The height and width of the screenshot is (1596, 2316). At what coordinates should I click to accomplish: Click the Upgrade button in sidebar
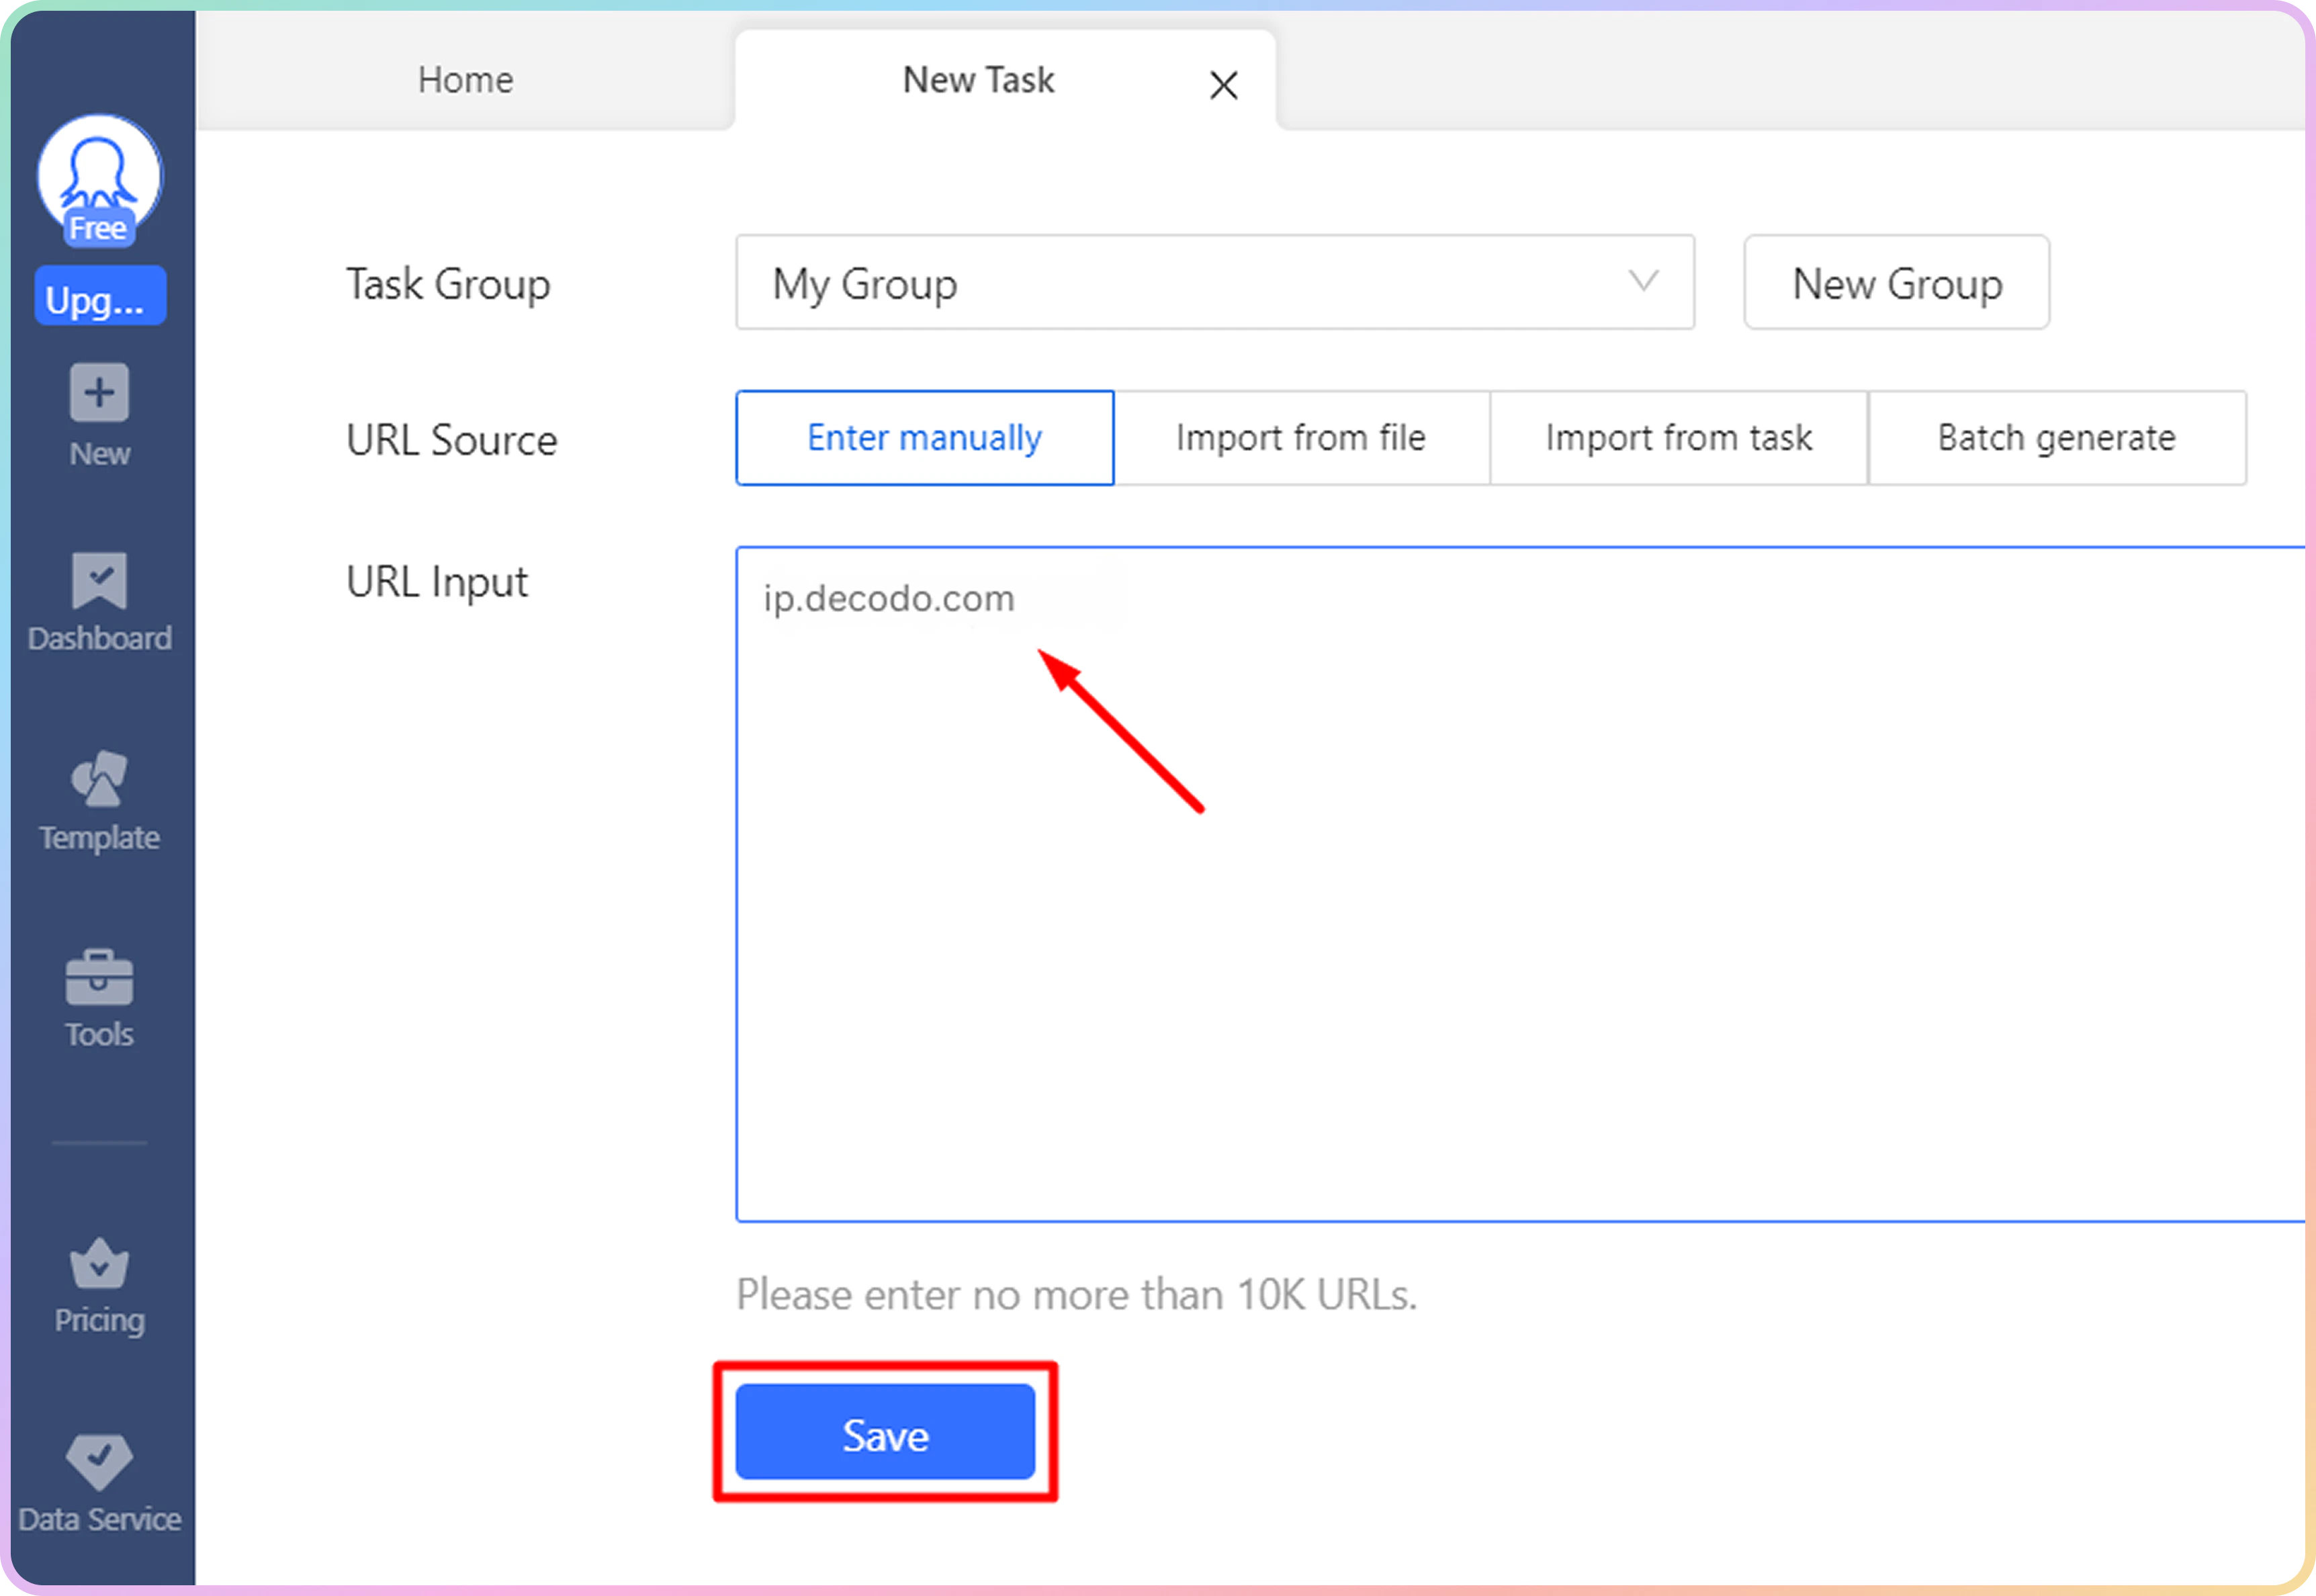click(99, 297)
